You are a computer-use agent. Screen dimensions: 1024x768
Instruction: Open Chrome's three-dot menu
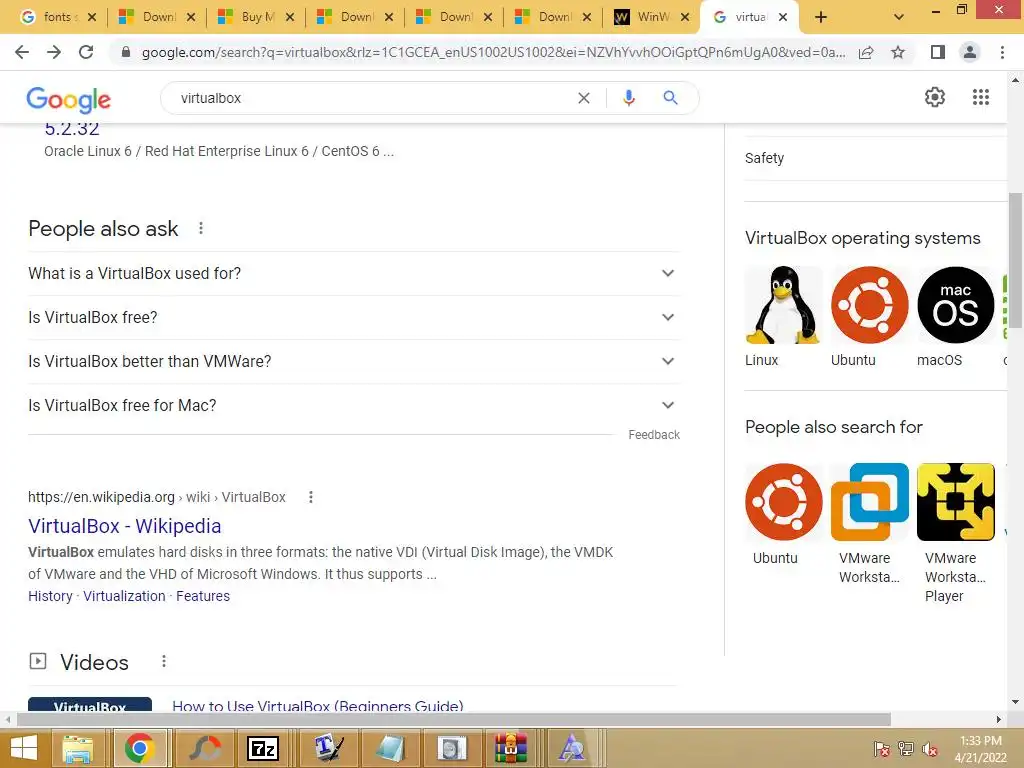point(1002,52)
